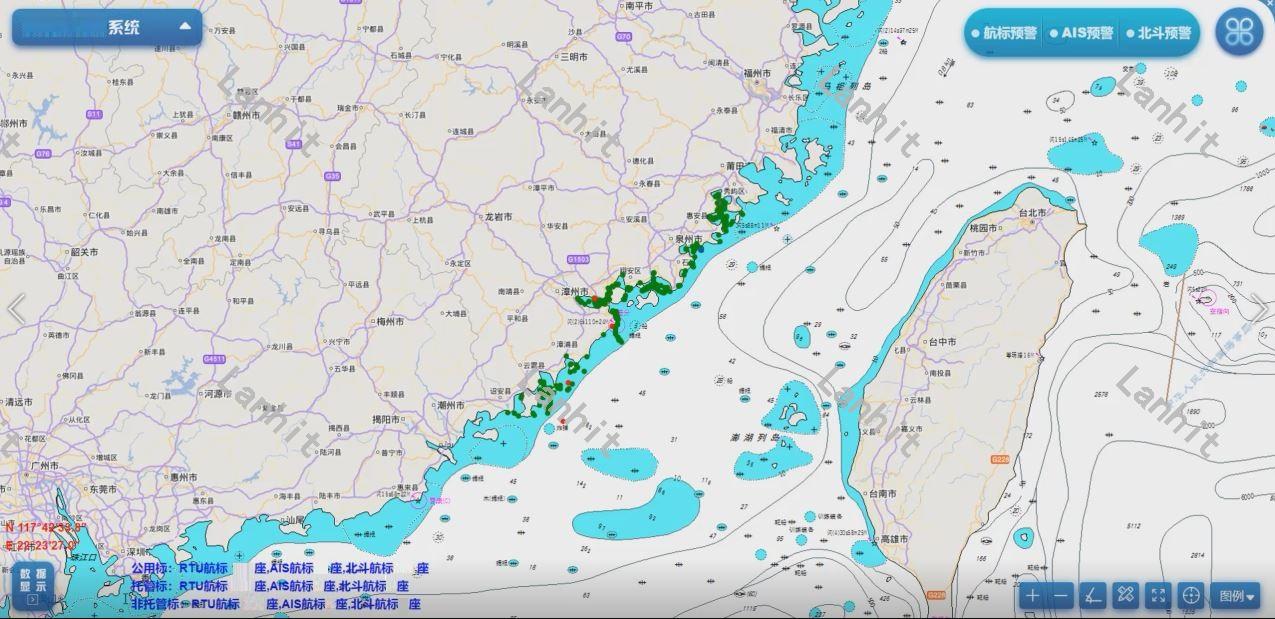Click the crosshair locate target icon

(1191, 596)
